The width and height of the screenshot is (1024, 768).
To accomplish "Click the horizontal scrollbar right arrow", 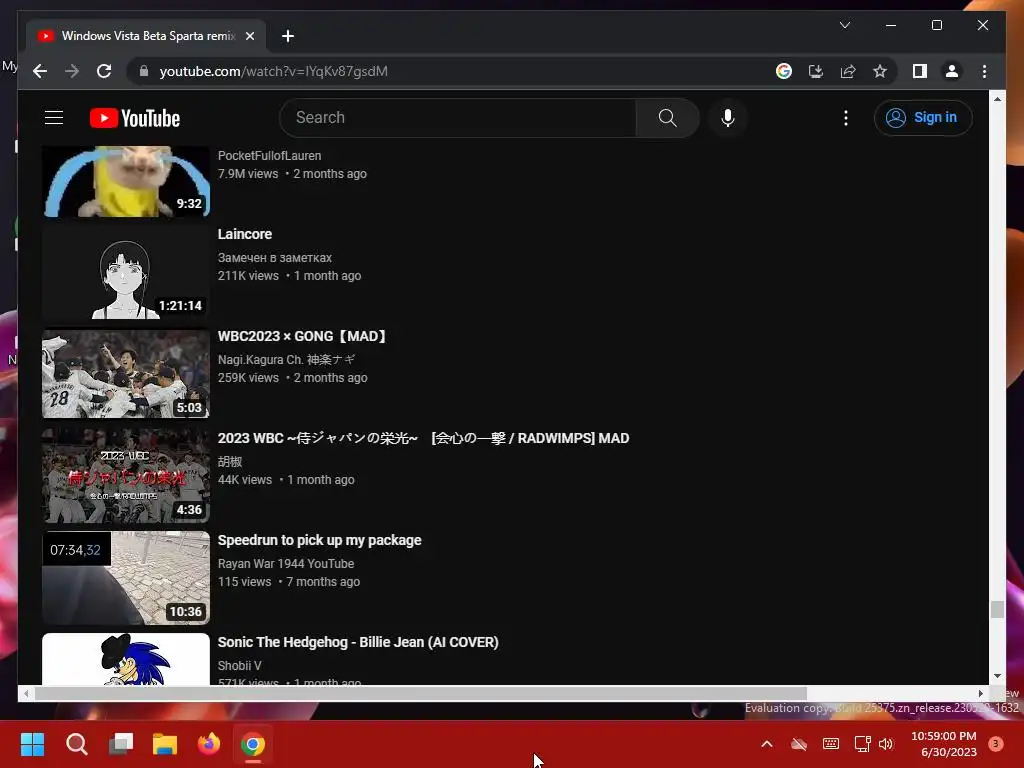I will coord(980,693).
